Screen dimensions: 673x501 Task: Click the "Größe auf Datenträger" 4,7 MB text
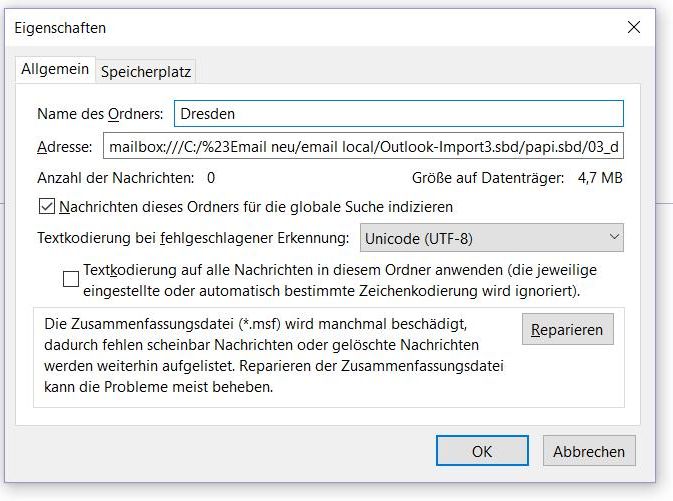pyautogui.click(x=518, y=178)
